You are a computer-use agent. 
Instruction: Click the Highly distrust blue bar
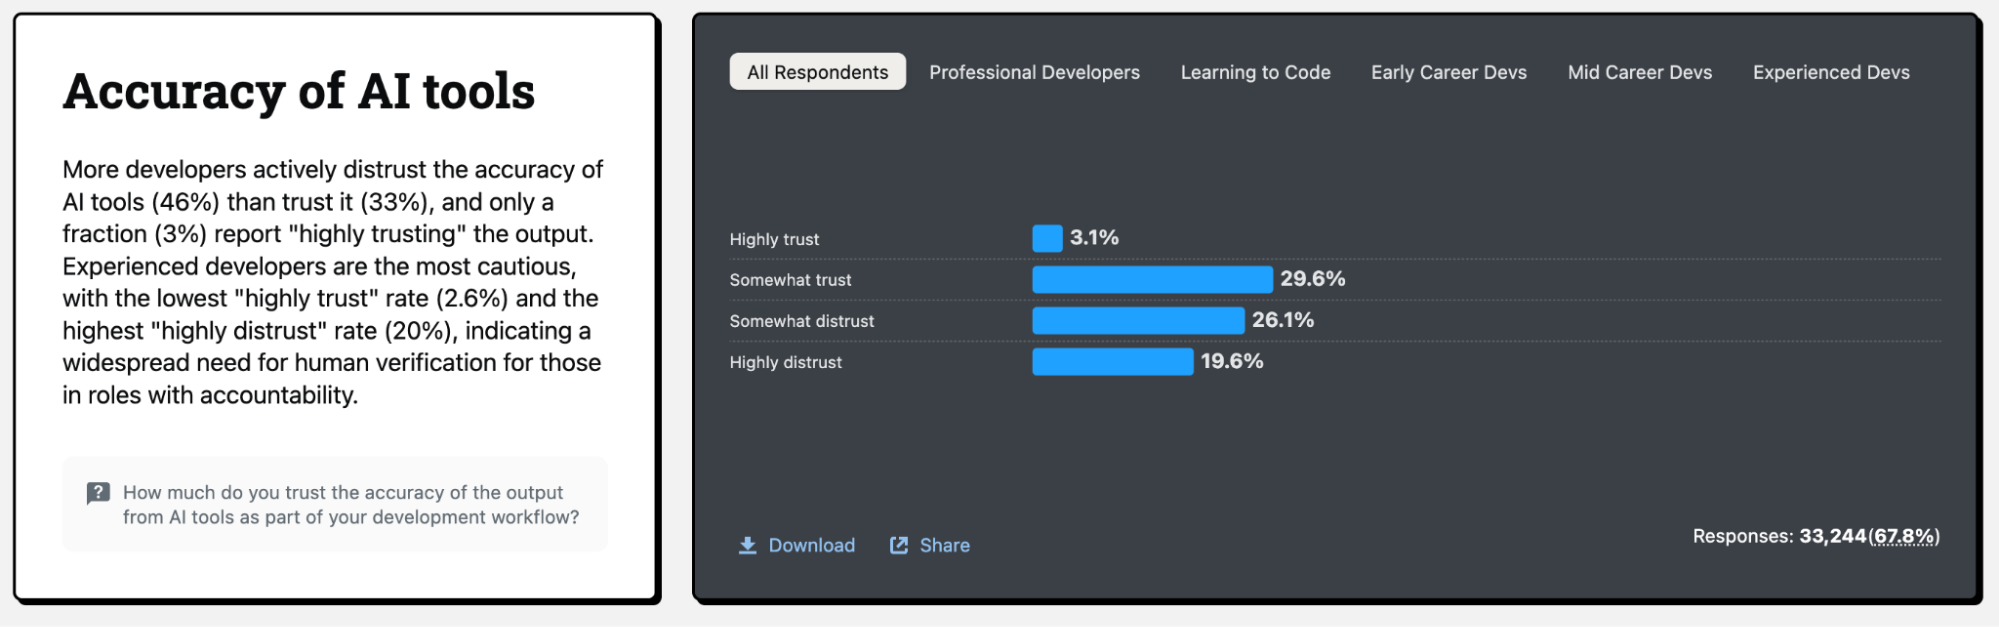(1112, 361)
